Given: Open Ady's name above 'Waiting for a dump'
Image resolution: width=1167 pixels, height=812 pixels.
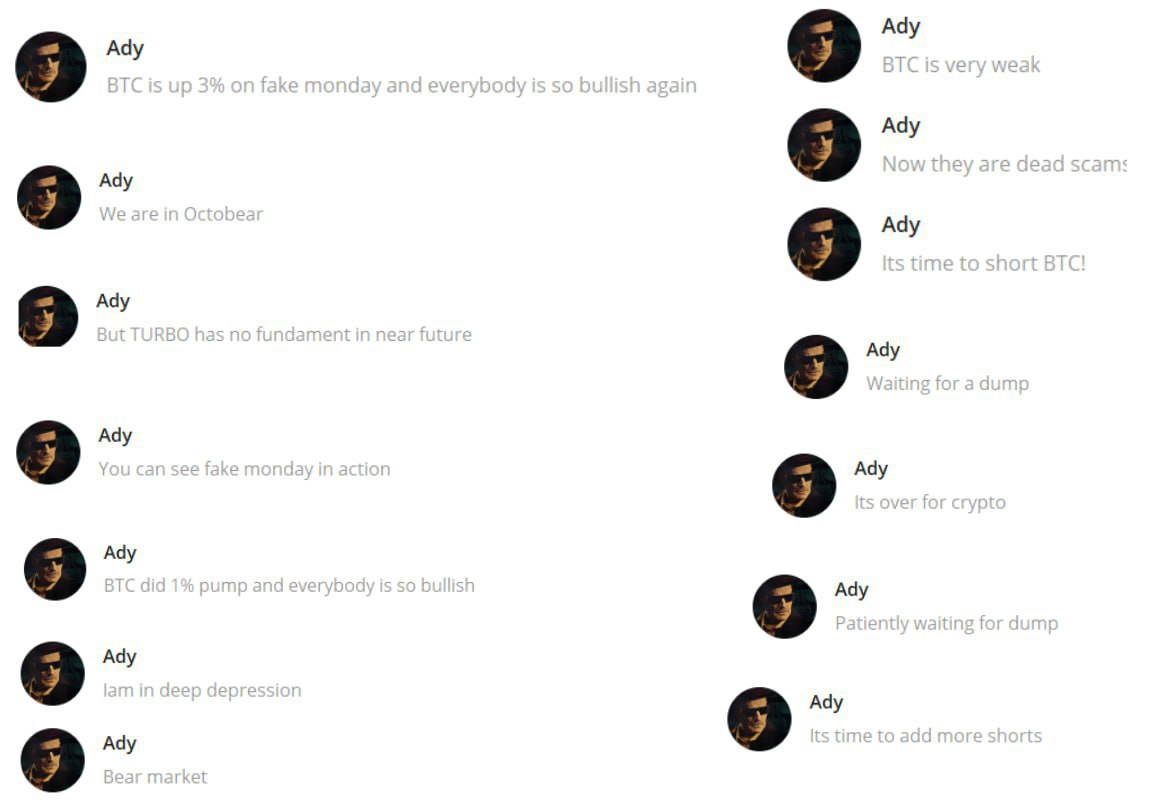Looking at the screenshot, I should [x=883, y=350].
